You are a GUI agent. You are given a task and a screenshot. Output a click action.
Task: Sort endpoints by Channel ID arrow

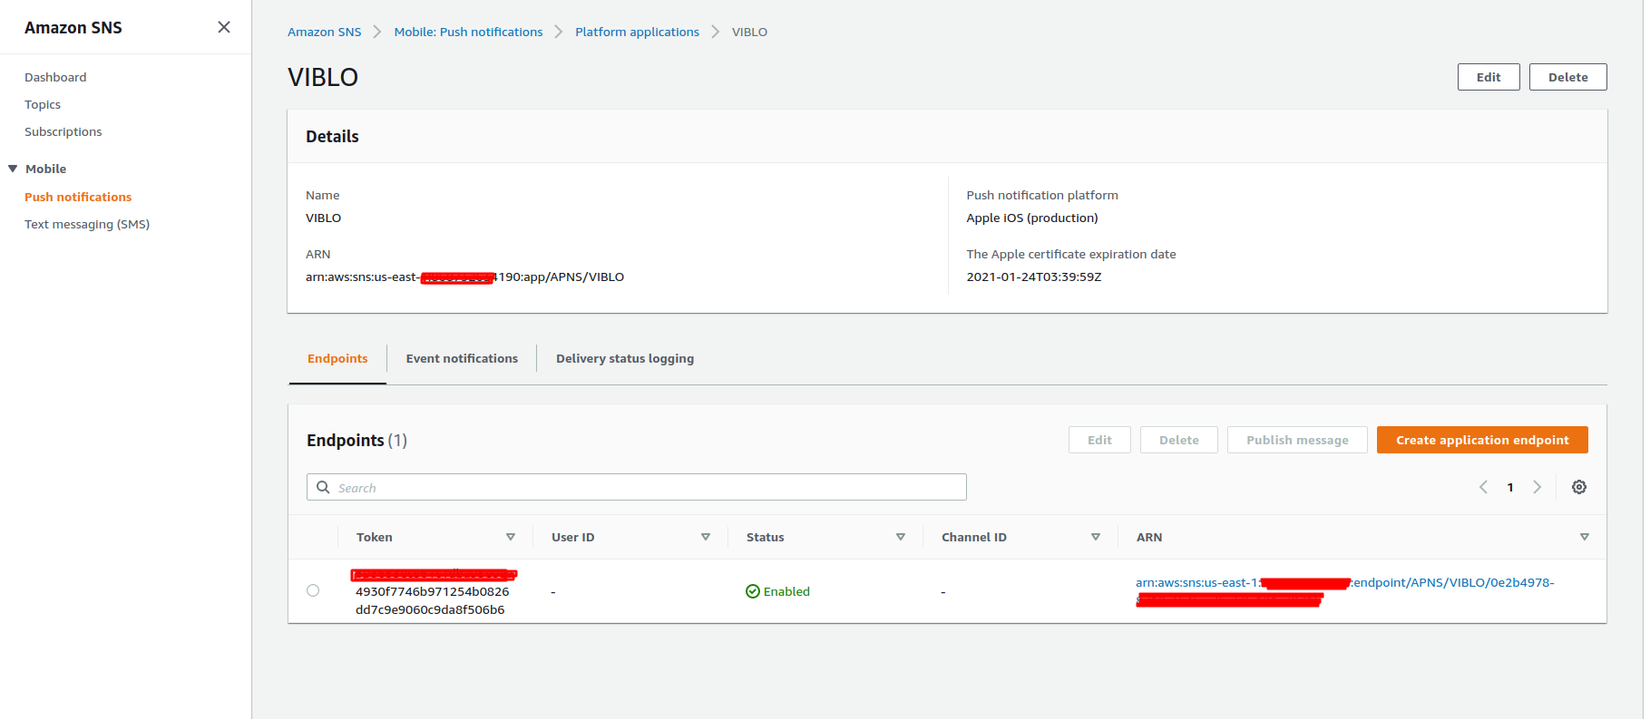pyautogui.click(x=1095, y=537)
